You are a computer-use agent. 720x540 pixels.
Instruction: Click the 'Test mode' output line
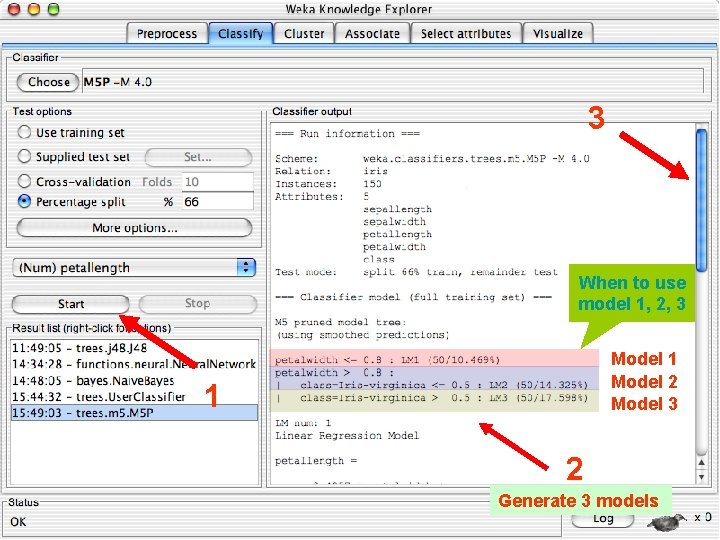point(416,272)
